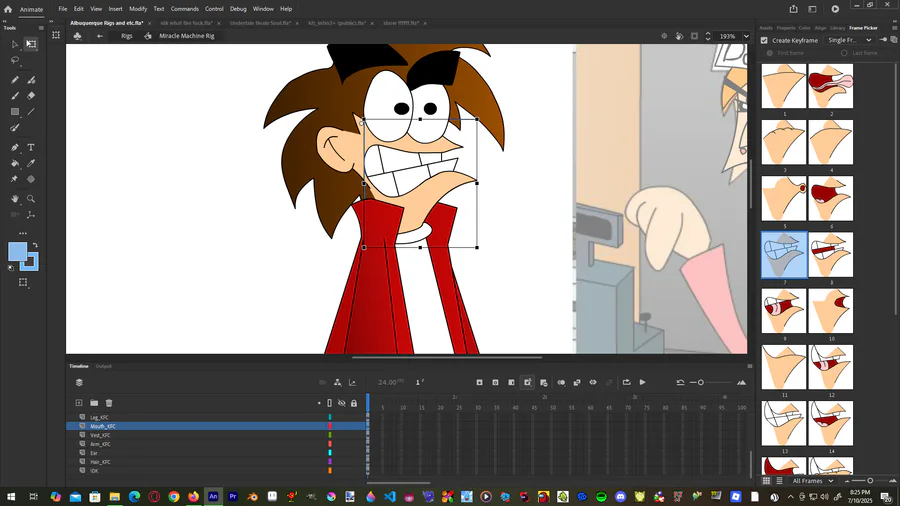Open the All Frames filter dropdown

click(x=812, y=481)
